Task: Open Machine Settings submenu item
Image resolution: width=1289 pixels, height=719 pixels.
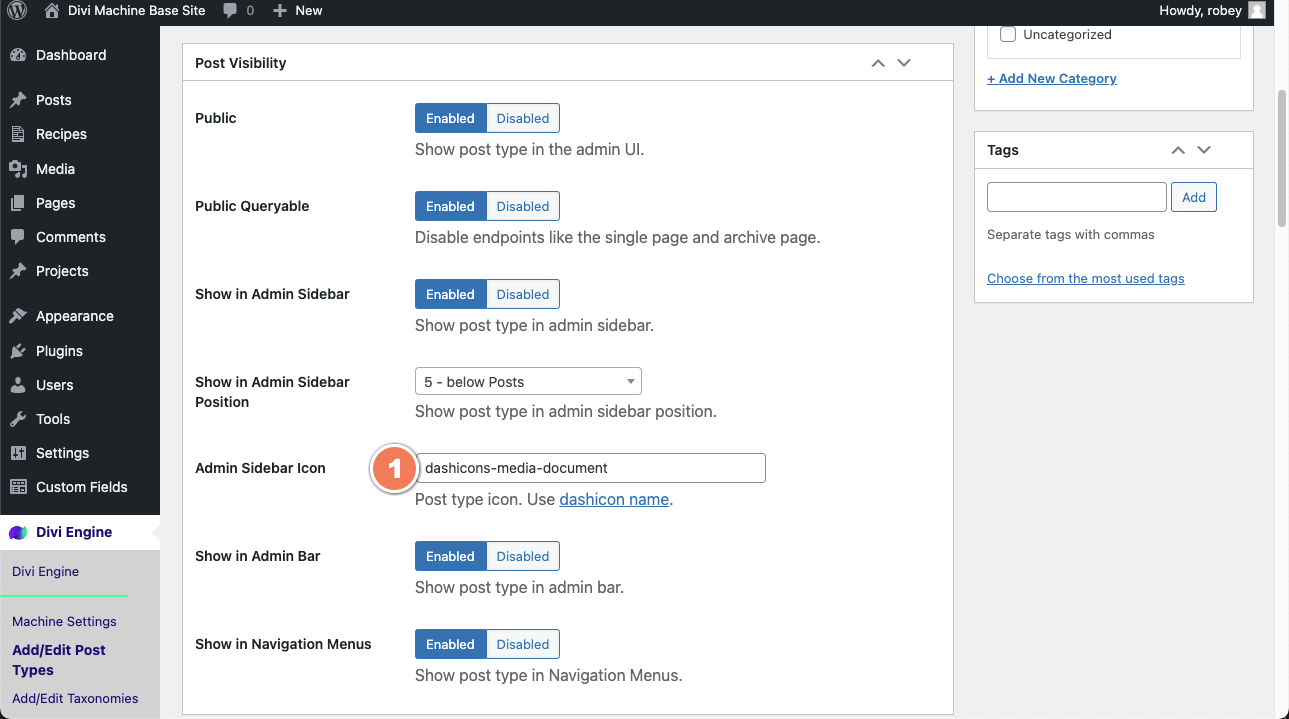Action: (64, 621)
